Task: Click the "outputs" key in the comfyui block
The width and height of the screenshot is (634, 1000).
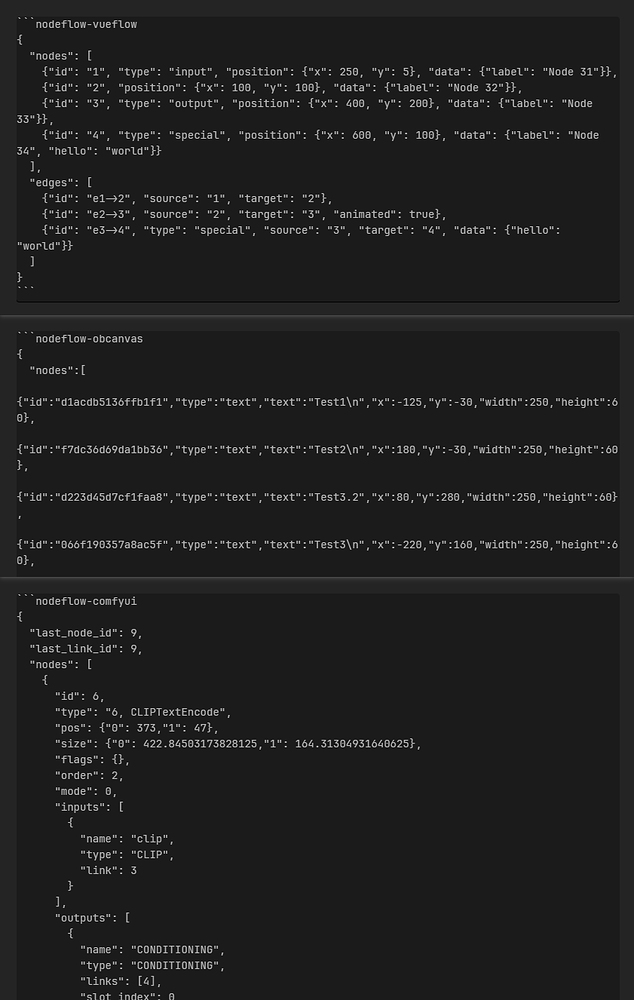Action: pos(89,917)
